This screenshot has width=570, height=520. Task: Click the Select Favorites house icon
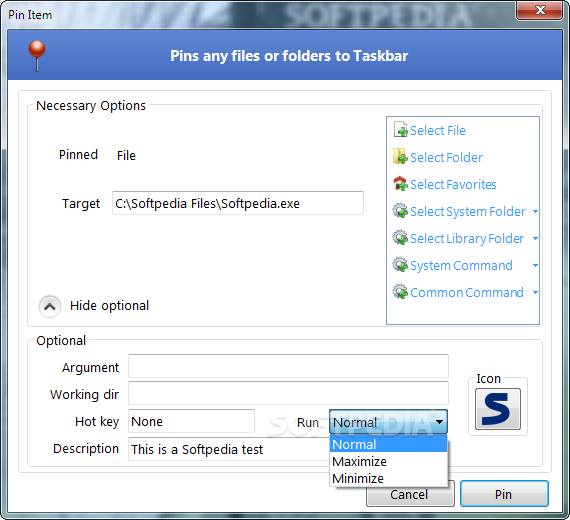pyautogui.click(x=400, y=184)
